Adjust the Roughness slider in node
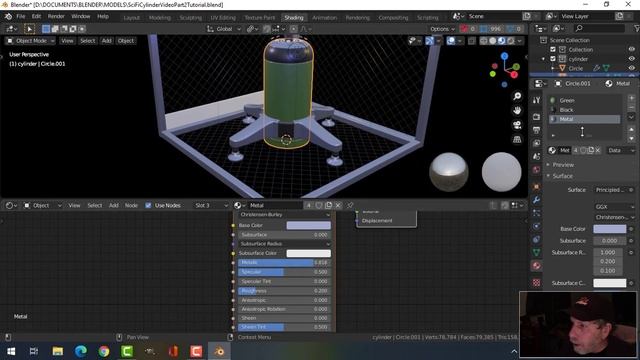 click(284, 291)
